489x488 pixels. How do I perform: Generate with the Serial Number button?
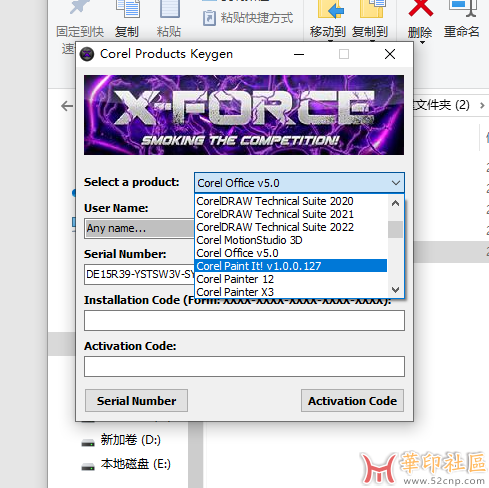click(x=136, y=401)
